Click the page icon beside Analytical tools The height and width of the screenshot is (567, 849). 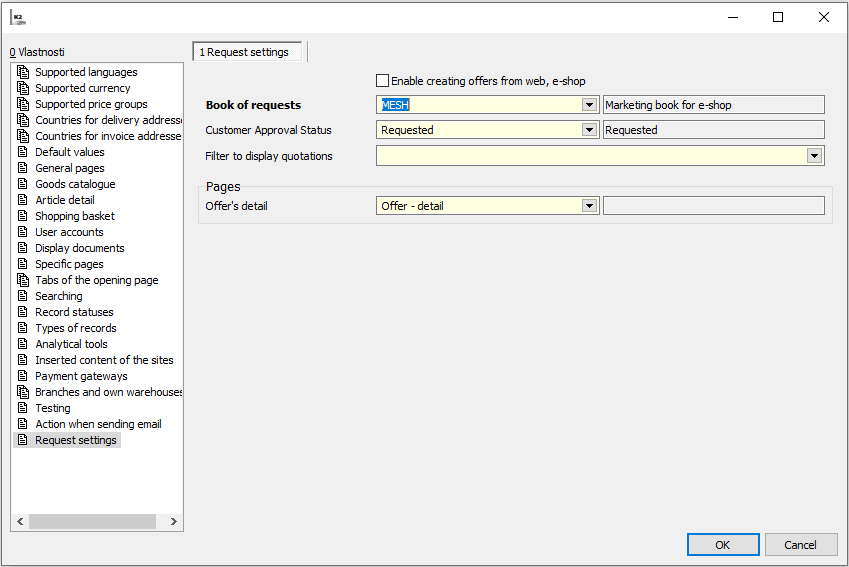click(x=23, y=344)
